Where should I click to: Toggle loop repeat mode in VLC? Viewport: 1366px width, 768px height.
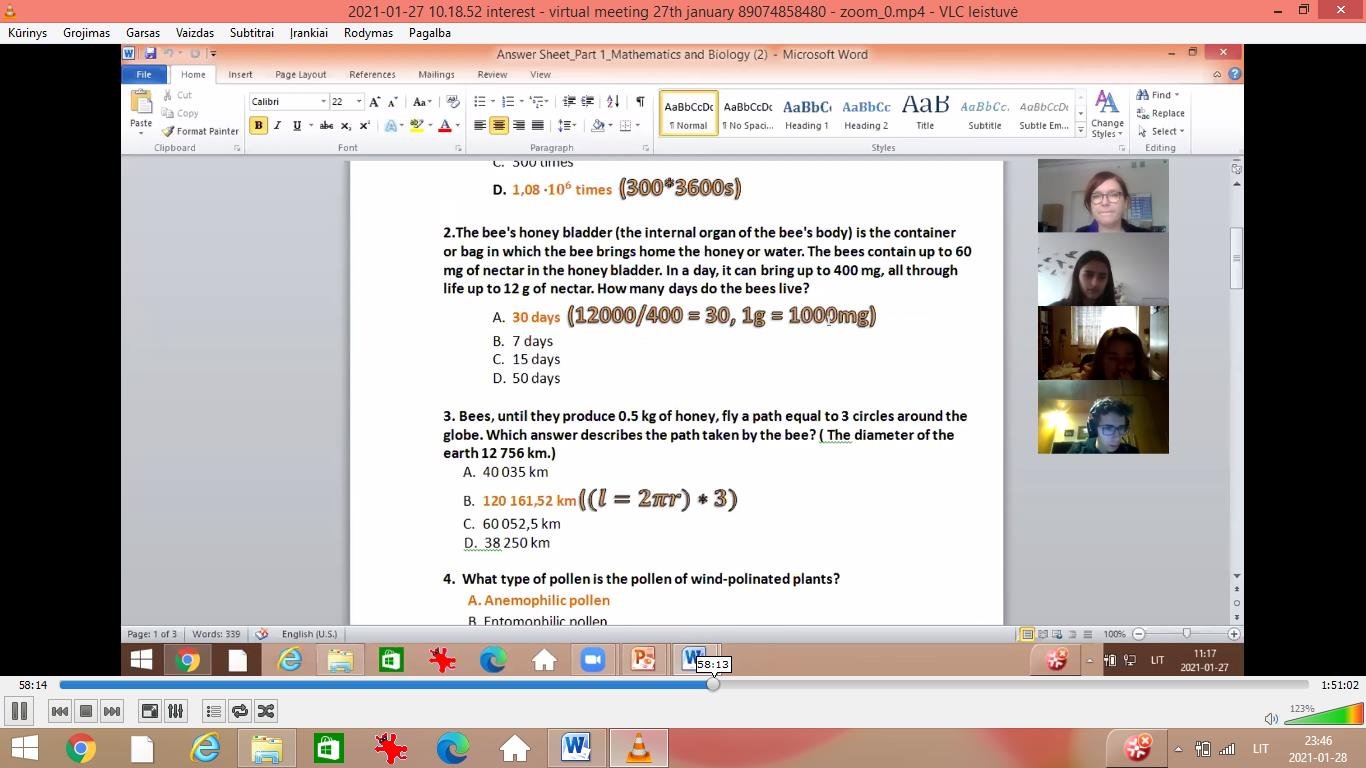(240, 711)
